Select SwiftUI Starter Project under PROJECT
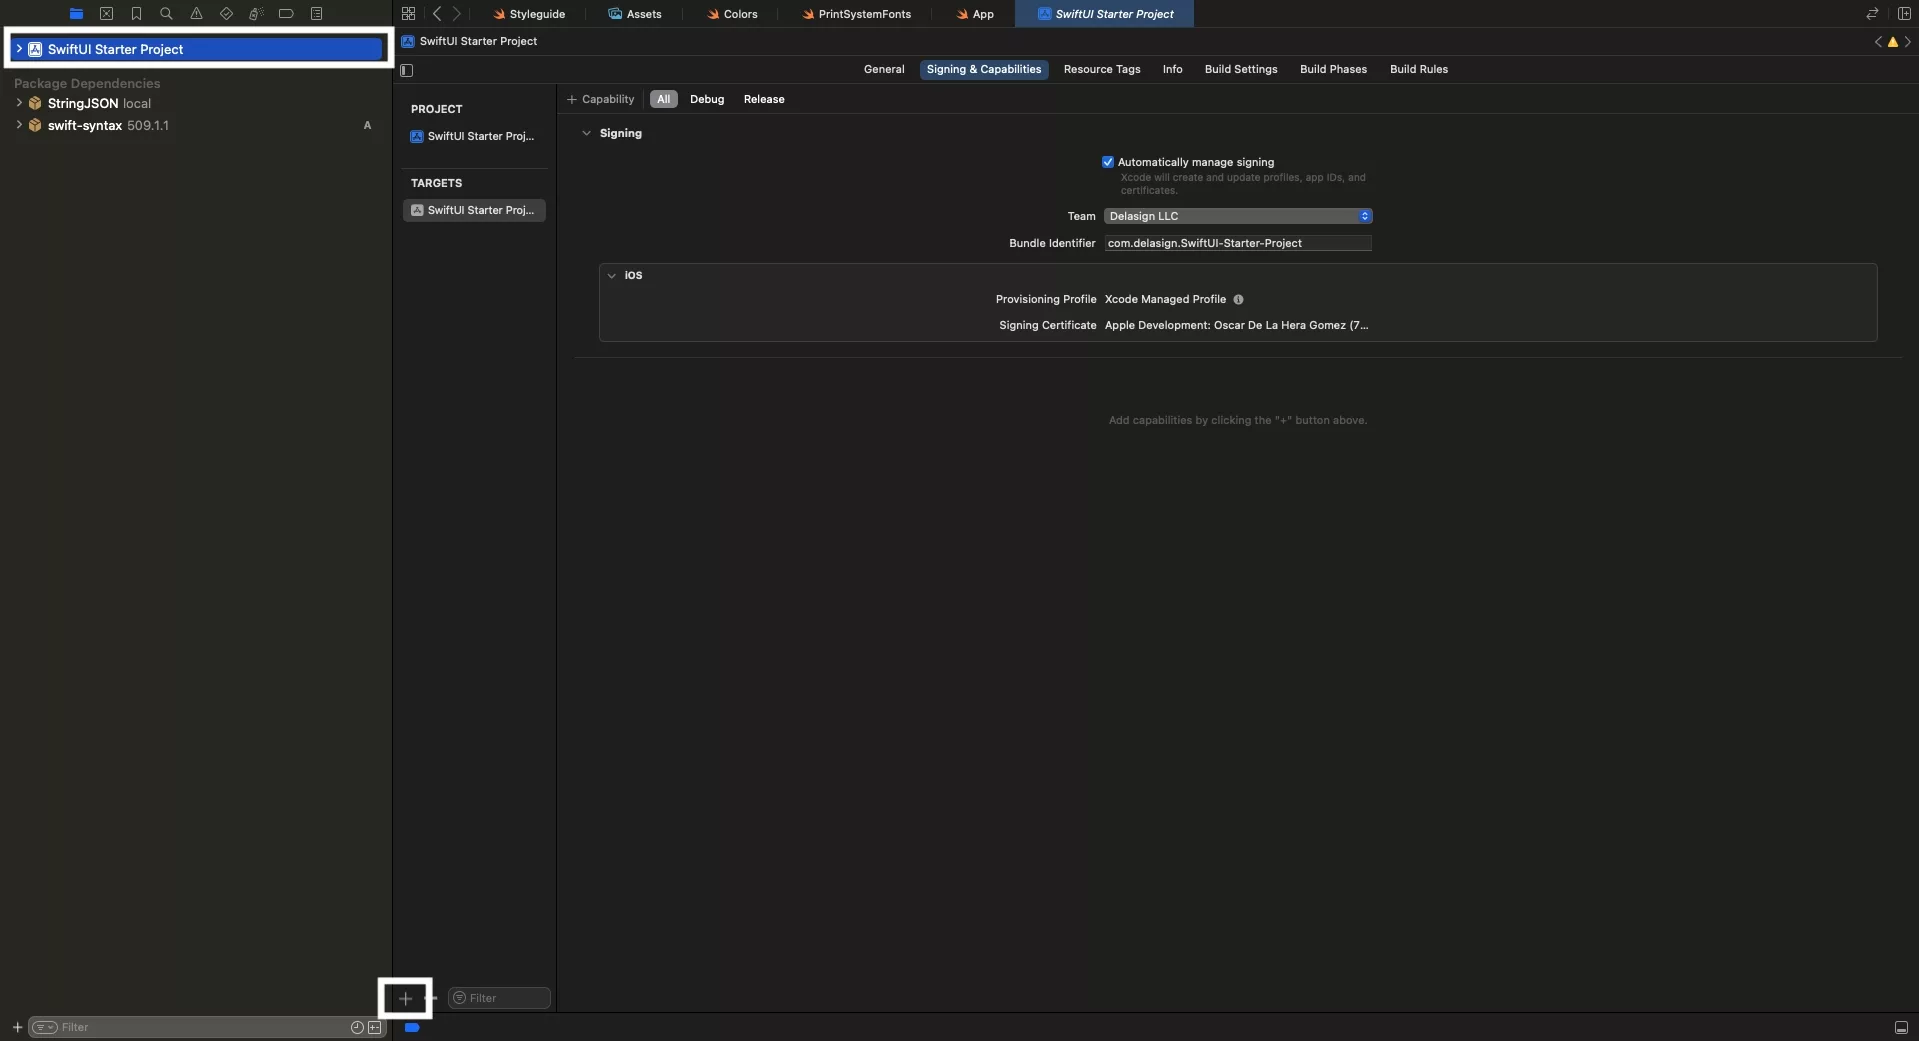The image size is (1919, 1041). click(474, 136)
